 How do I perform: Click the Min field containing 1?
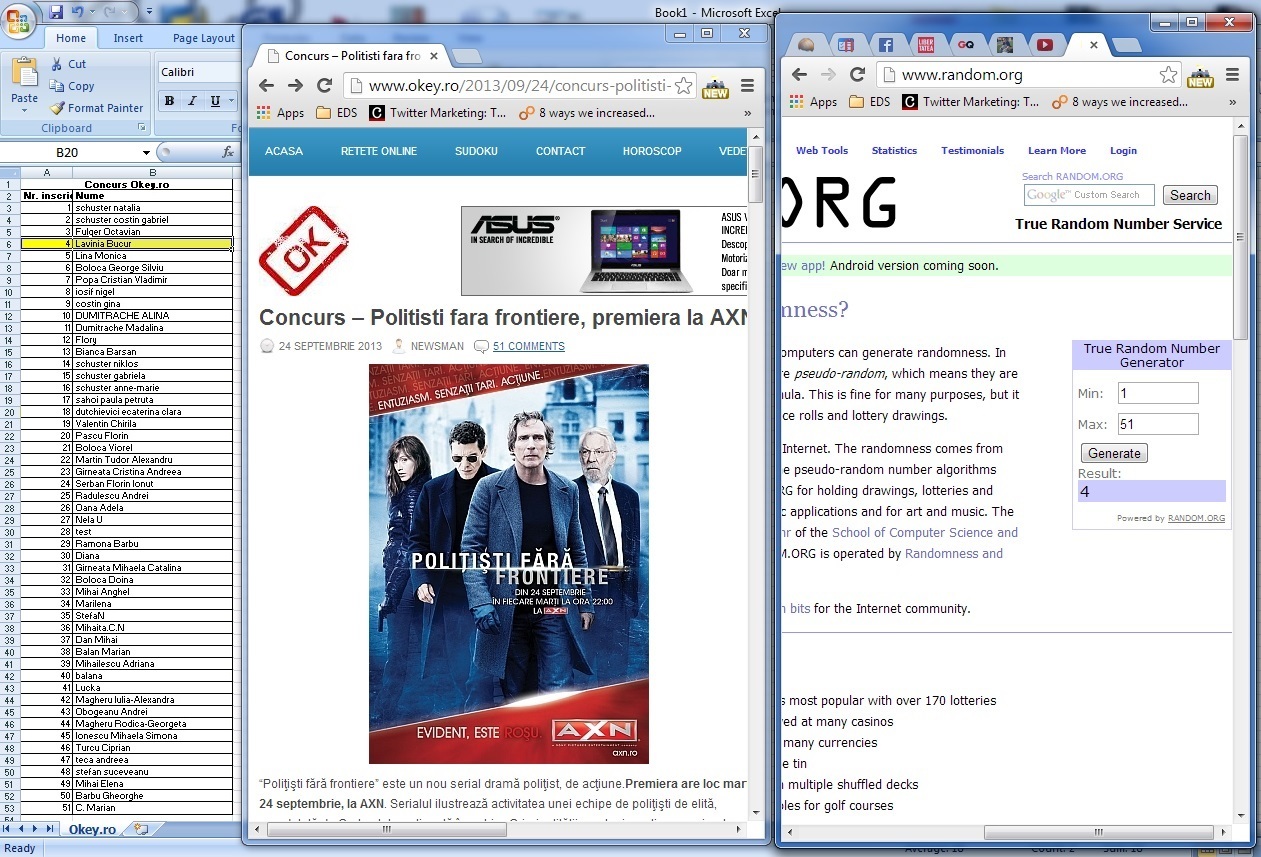click(1158, 393)
